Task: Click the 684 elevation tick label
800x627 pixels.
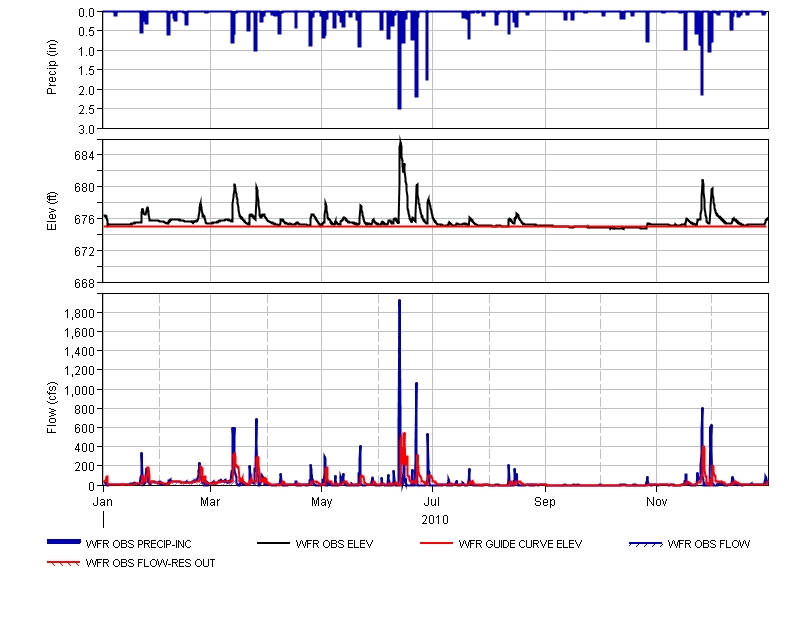Action: tap(85, 156)
